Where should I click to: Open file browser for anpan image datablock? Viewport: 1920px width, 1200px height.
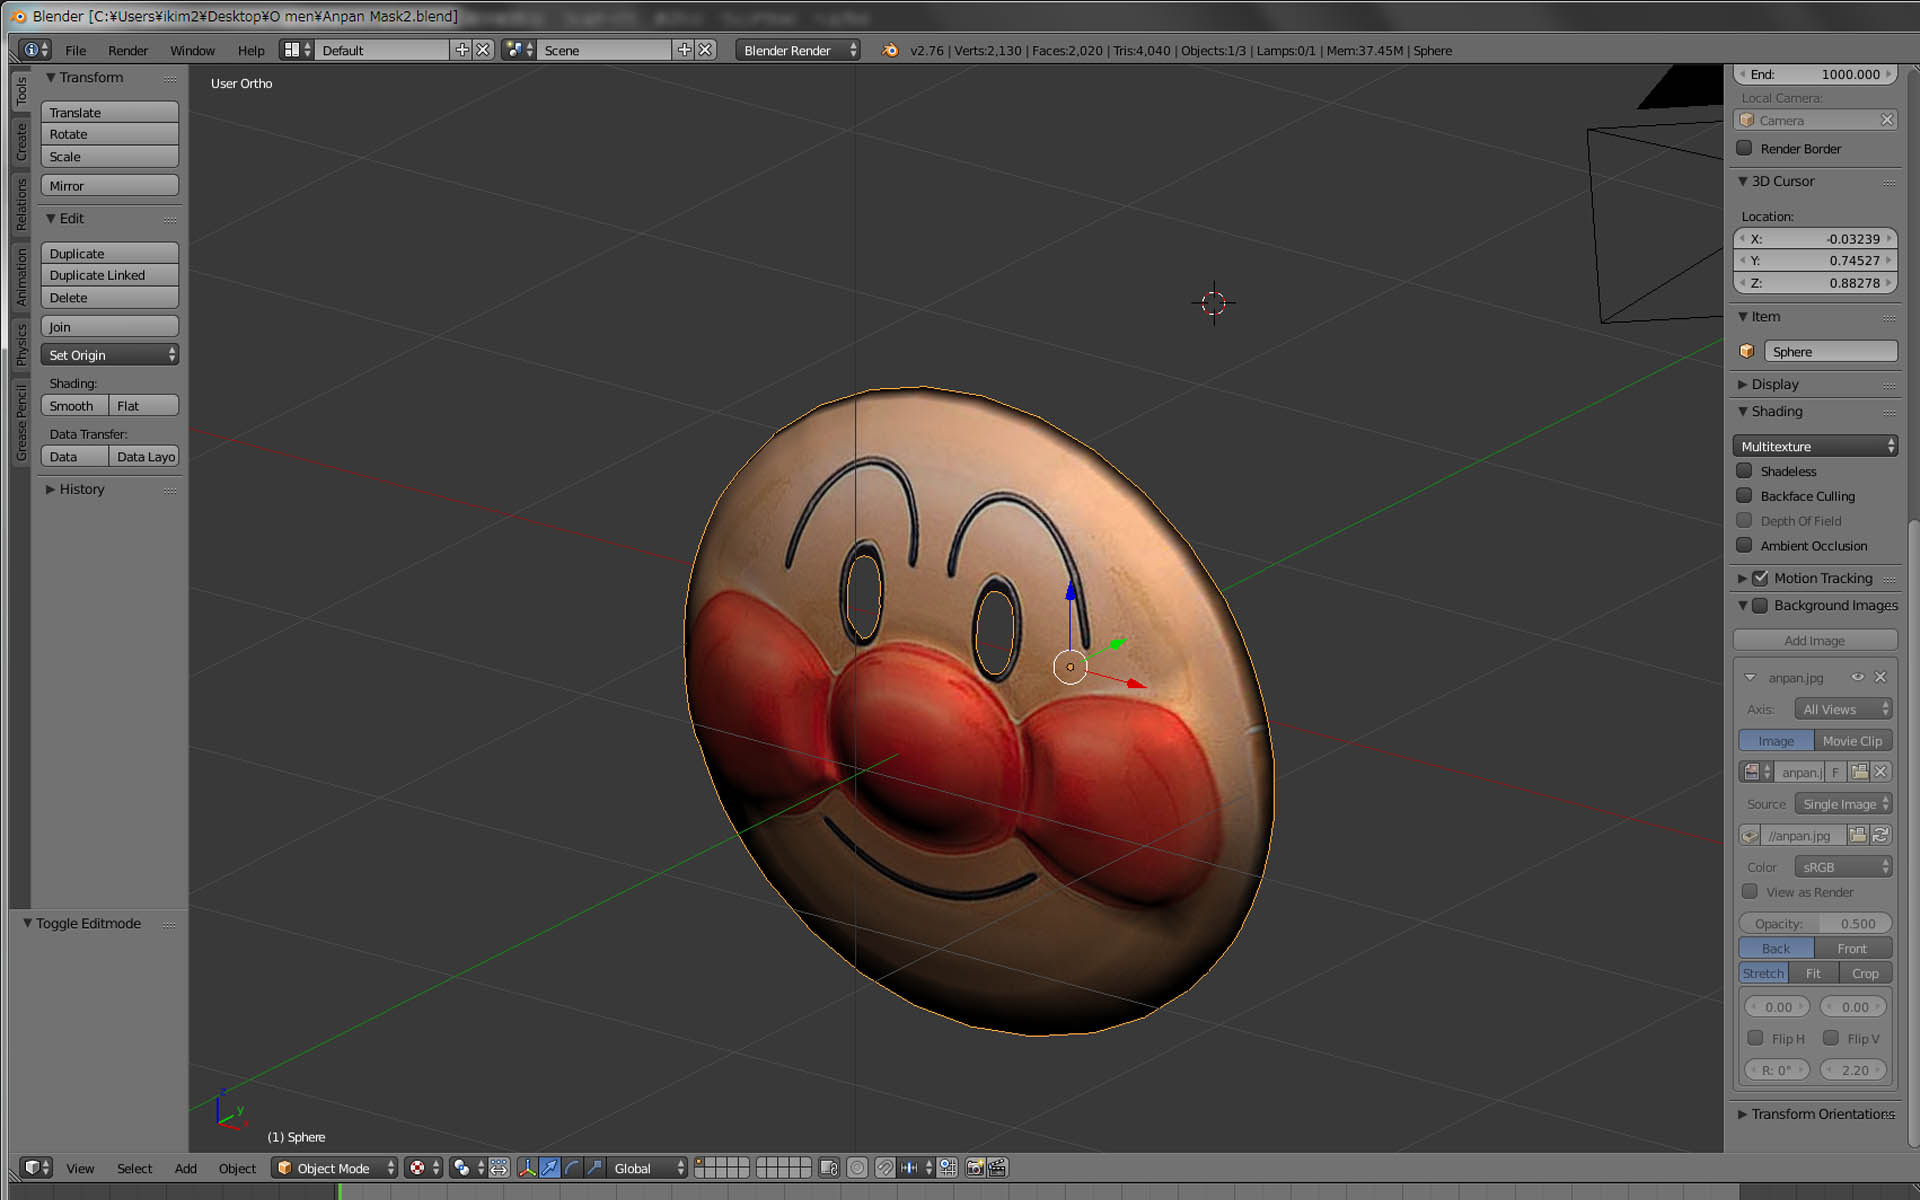click(x=1859, y=772)
